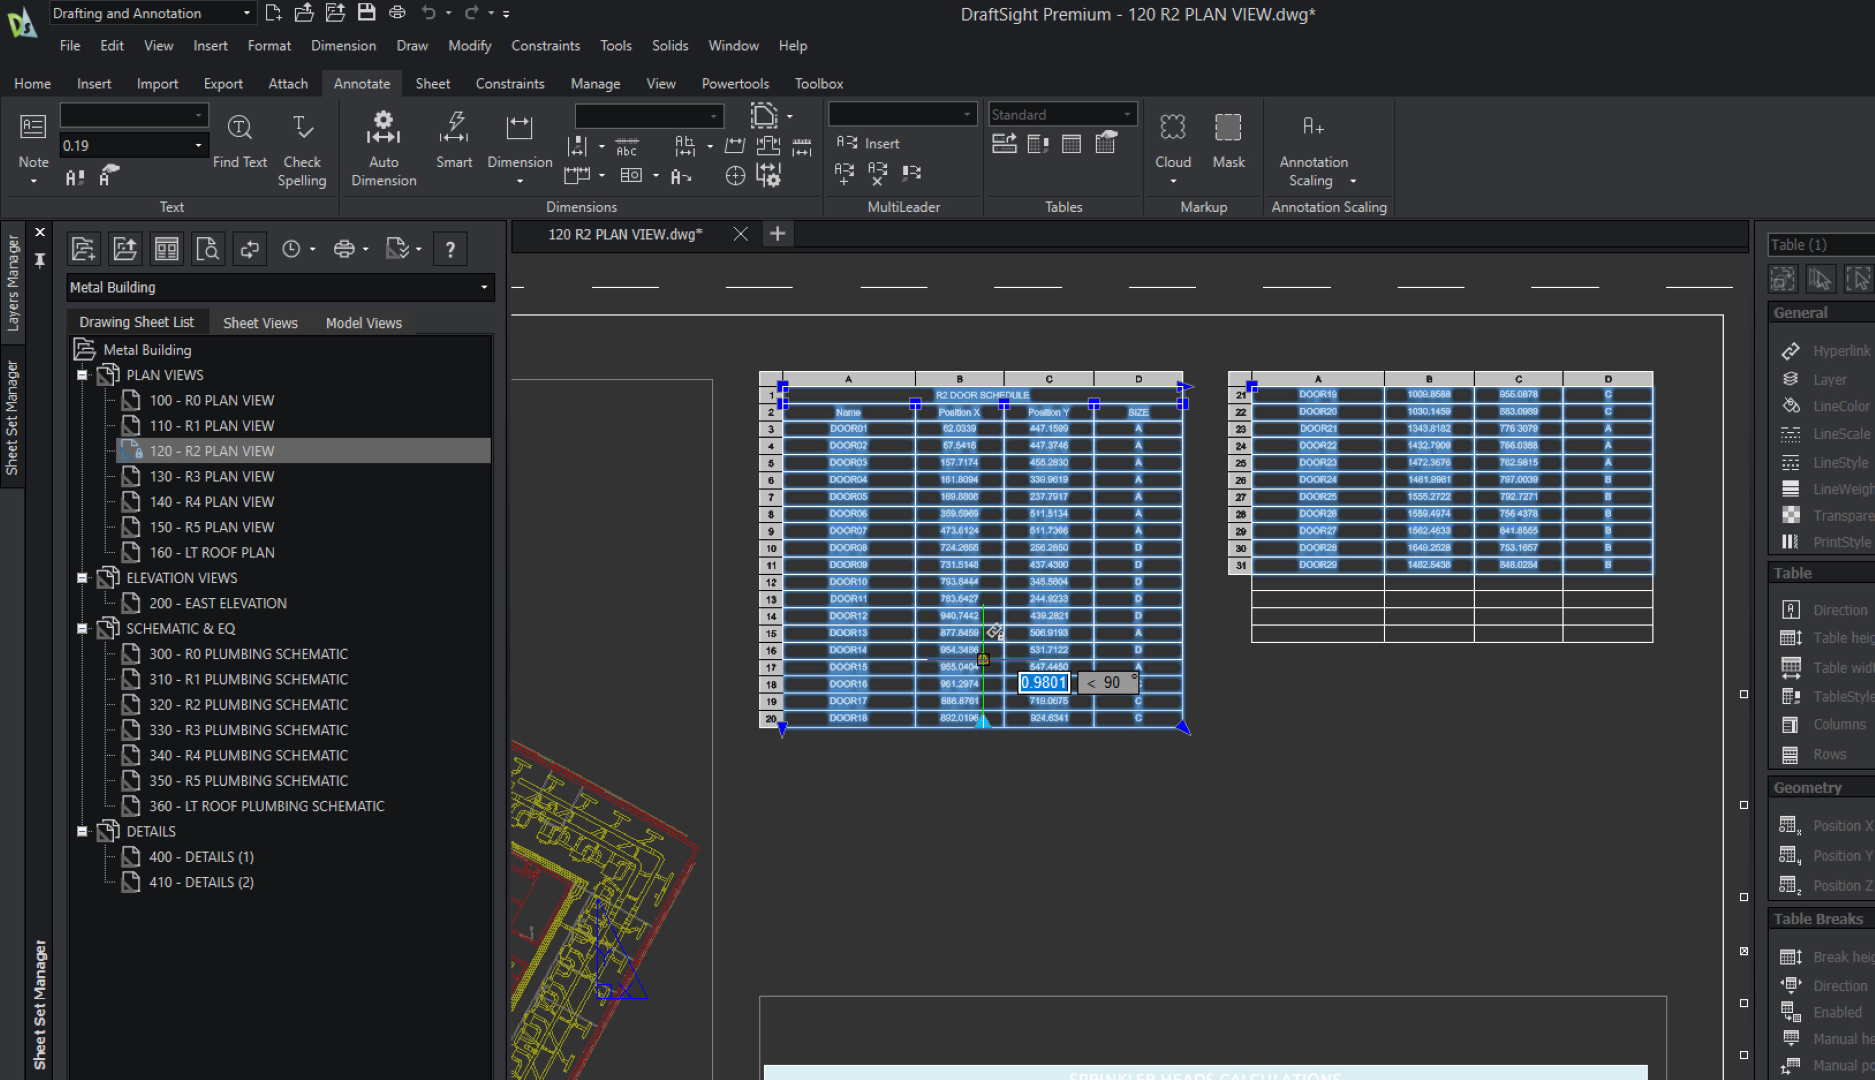Switch to the Powertools ribbon tab

[x=735, y=84]
